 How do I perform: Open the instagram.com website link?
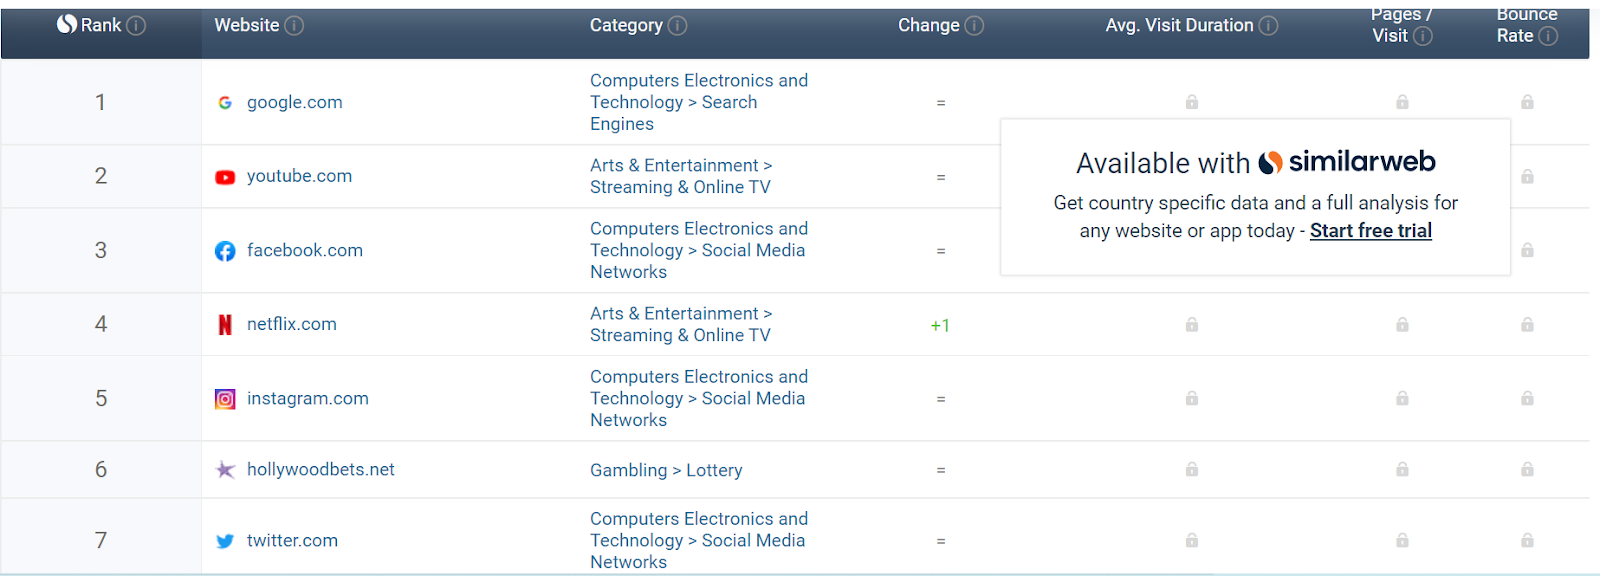307,399
